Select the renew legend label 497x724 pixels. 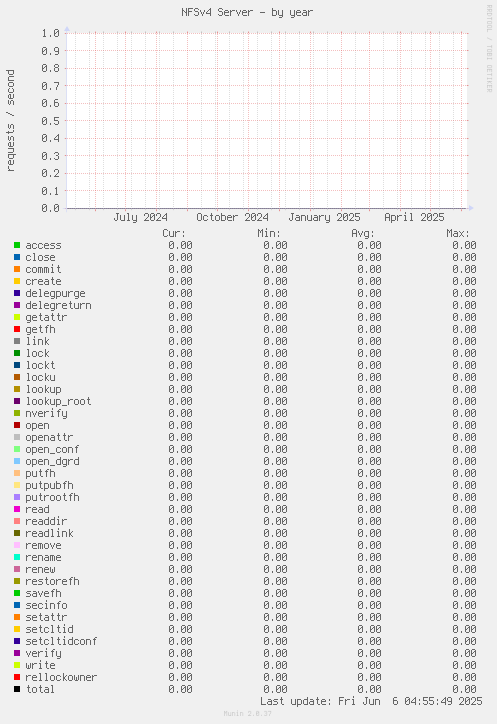tap(40, 569)
